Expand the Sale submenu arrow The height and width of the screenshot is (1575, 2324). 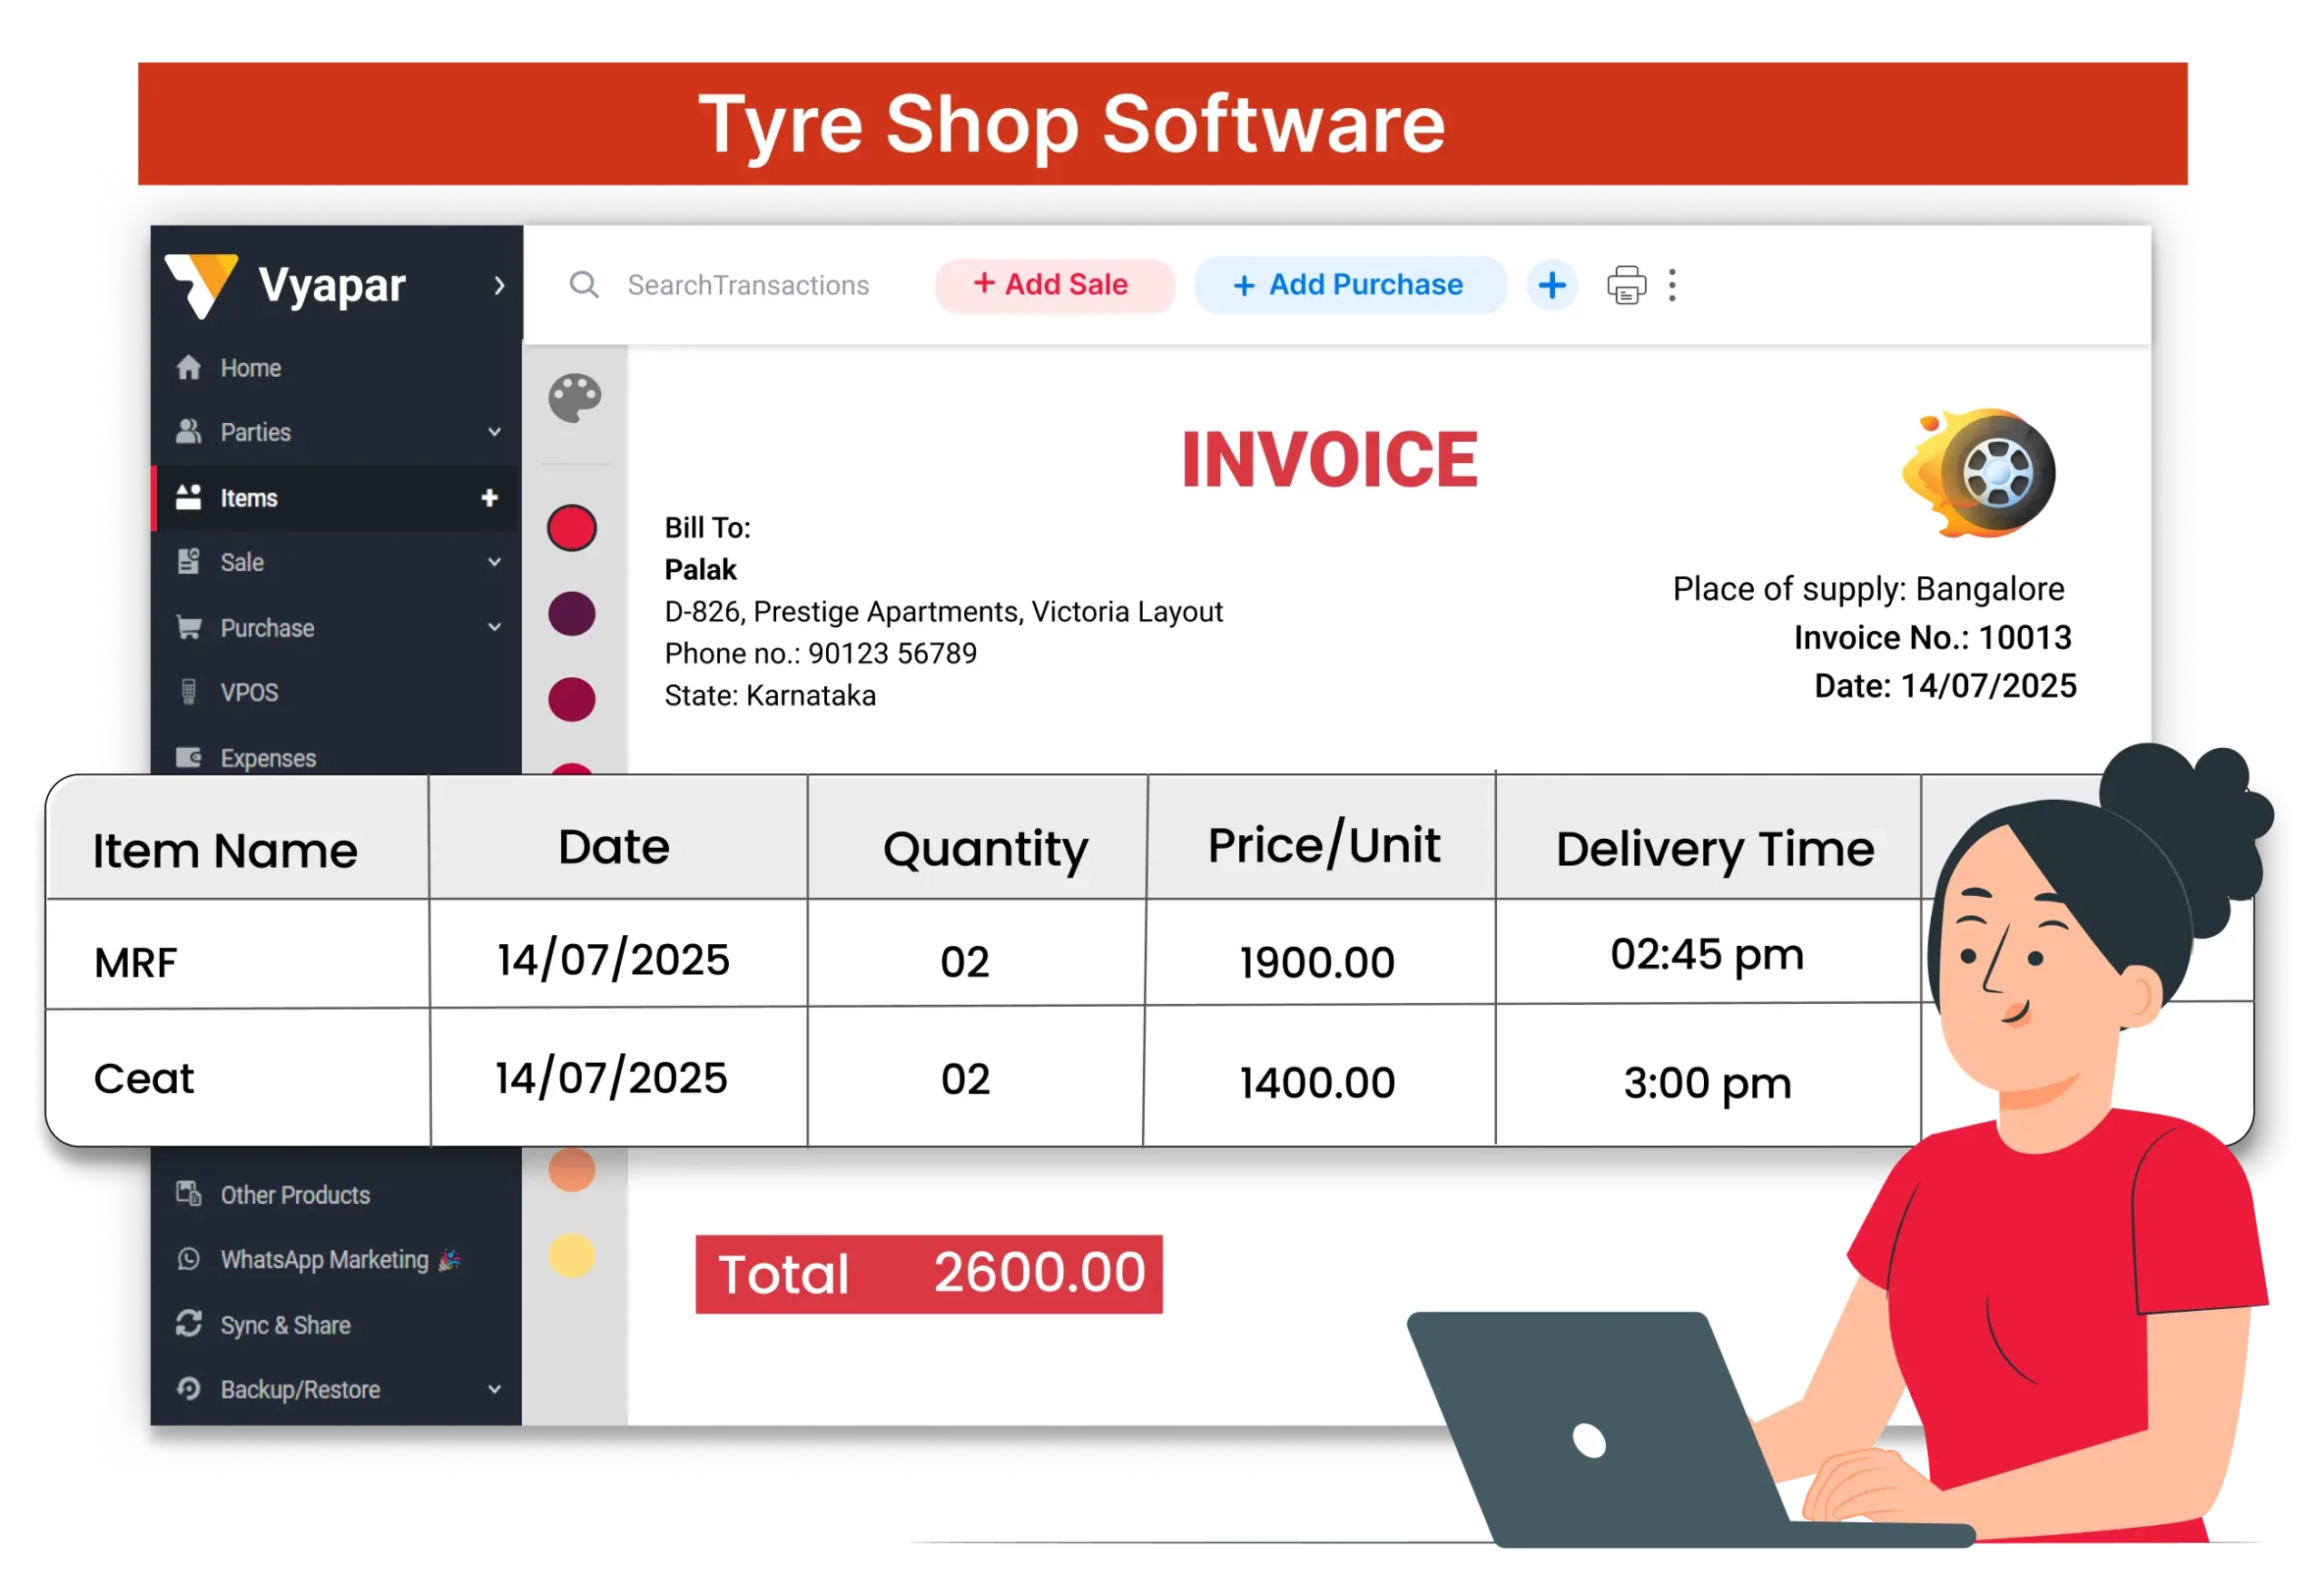tap(494, 562)
